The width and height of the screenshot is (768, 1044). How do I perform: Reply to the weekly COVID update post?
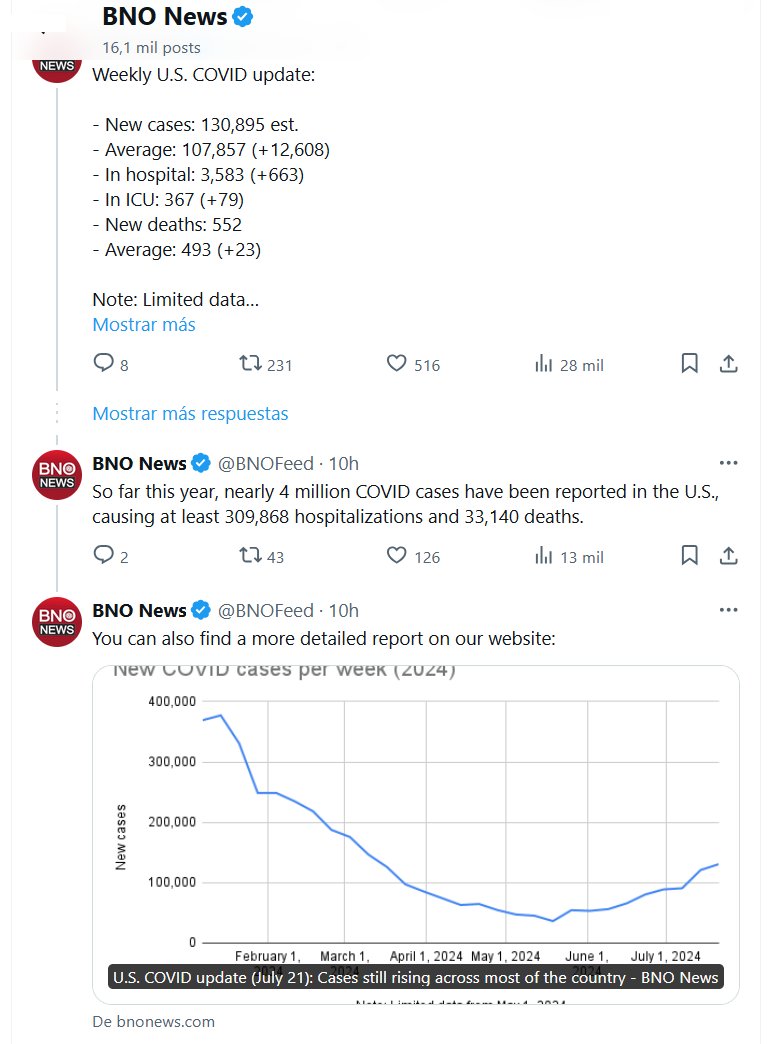(104, 364)
